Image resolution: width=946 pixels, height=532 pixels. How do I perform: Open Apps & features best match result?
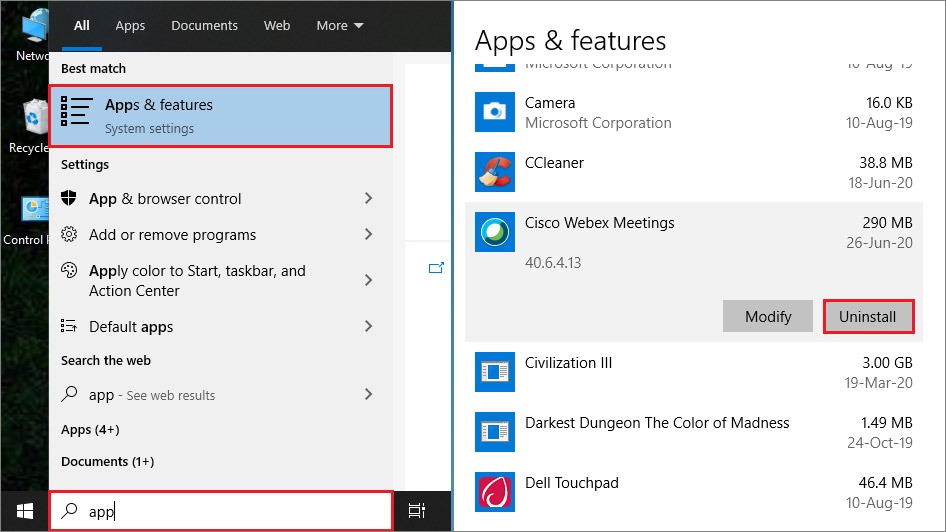coord(221,116)
